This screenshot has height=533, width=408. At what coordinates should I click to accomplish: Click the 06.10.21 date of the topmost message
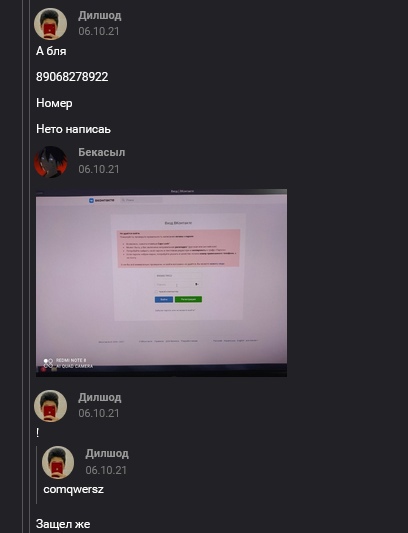[x=99, y=31]
